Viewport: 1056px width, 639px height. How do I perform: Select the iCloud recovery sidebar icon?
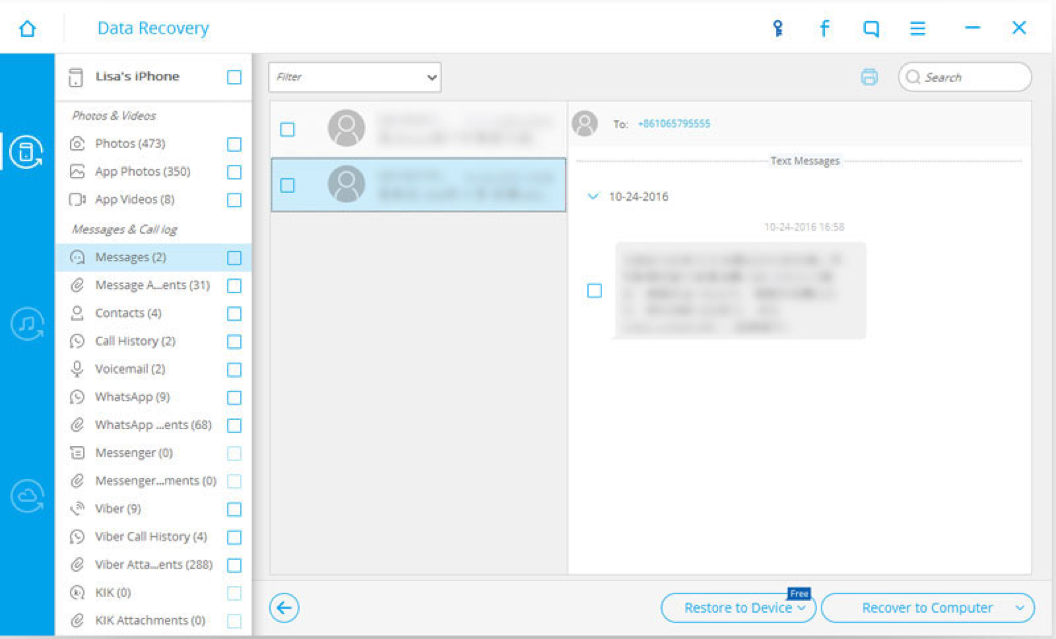pyautogui.click(x=27, y=496)
